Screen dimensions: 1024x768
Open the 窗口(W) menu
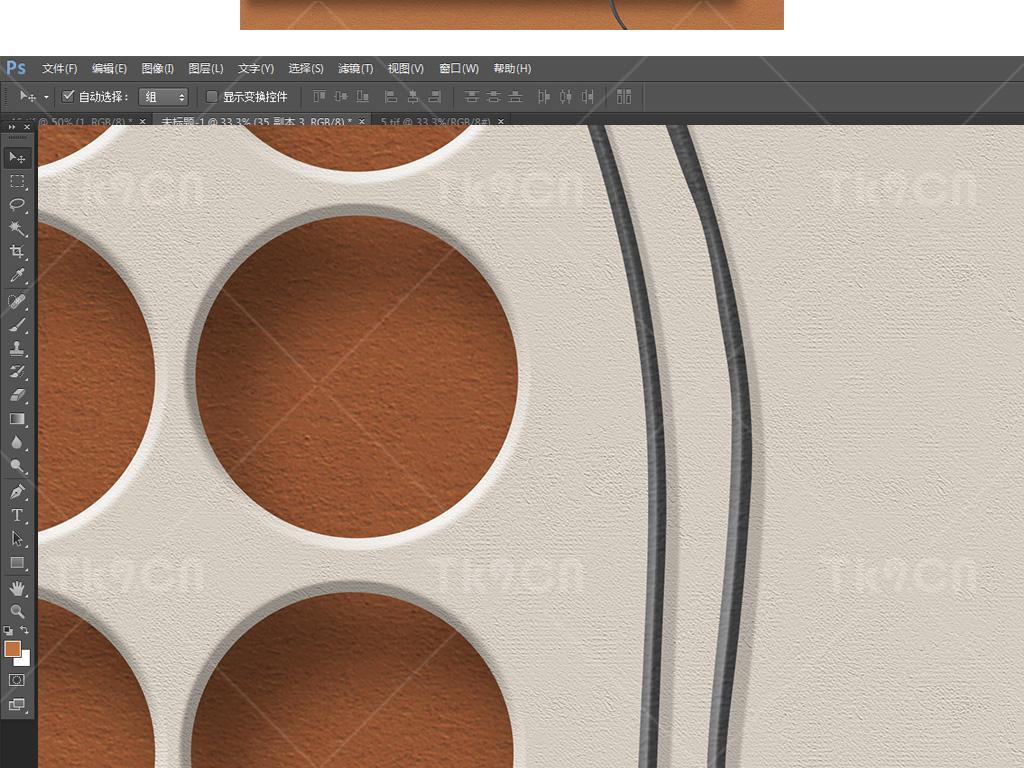(458, 69)
